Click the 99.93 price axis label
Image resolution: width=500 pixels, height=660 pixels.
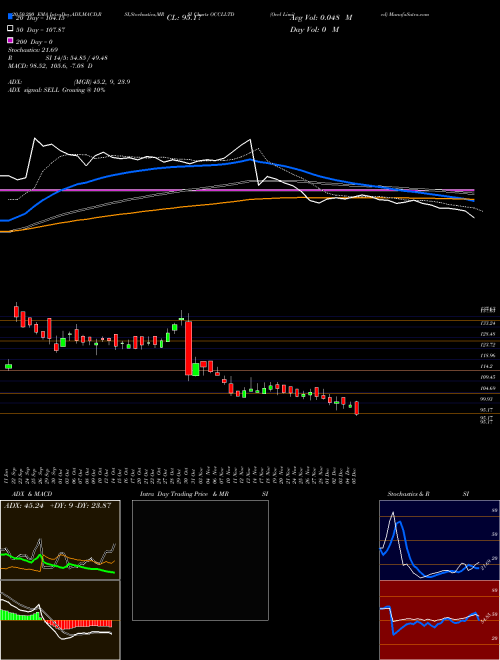click(487, 399)
